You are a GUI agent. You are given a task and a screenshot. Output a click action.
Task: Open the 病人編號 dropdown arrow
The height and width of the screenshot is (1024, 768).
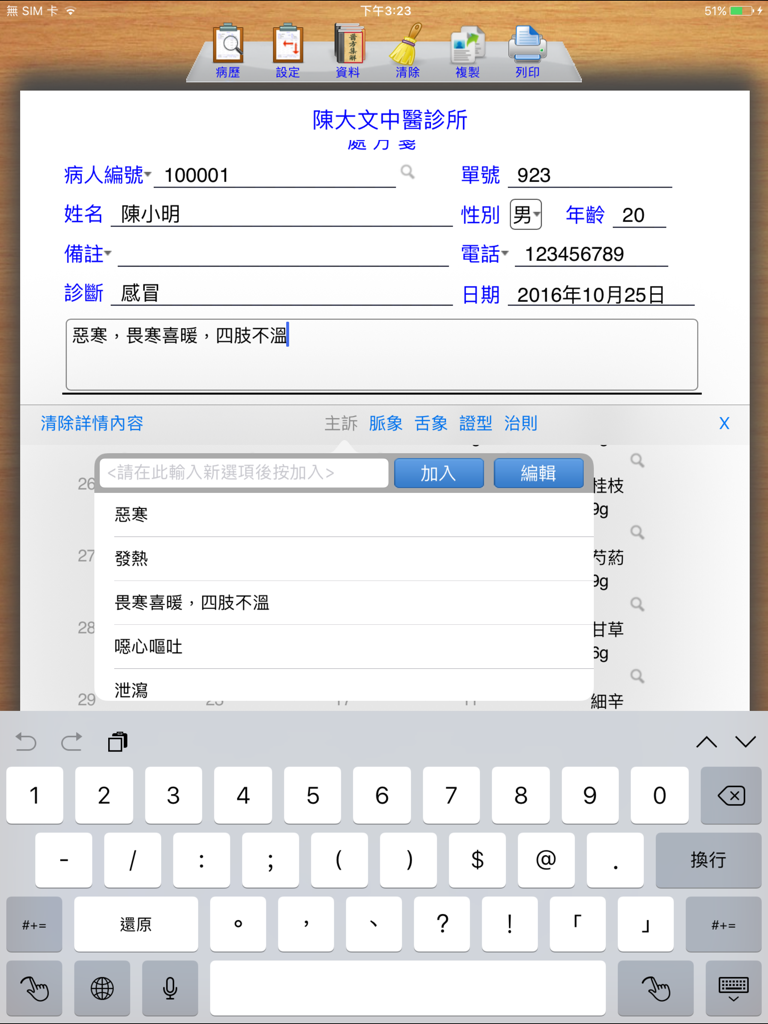click(x=148, y=174)
